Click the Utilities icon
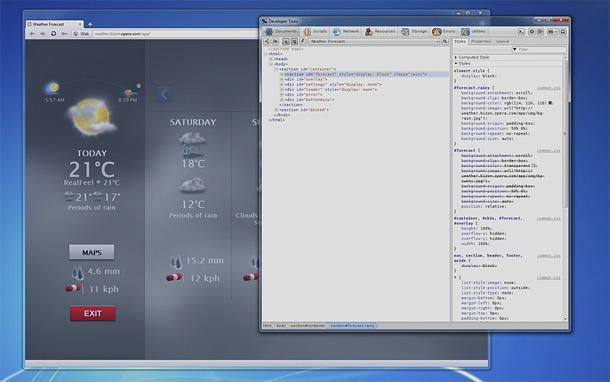Image resolution: width=610 pixels, height=382 pixels. 465,32
